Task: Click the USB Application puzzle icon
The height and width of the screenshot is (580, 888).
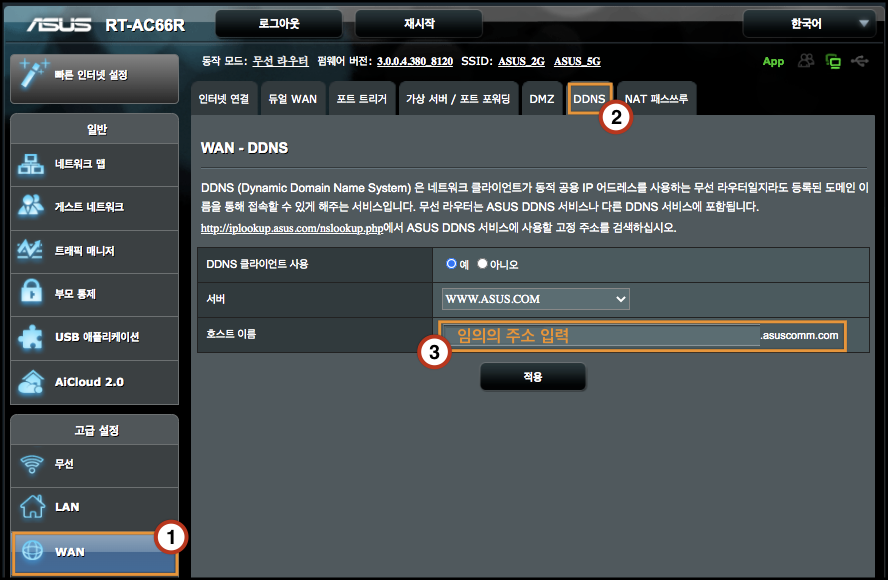Action: 31,338
